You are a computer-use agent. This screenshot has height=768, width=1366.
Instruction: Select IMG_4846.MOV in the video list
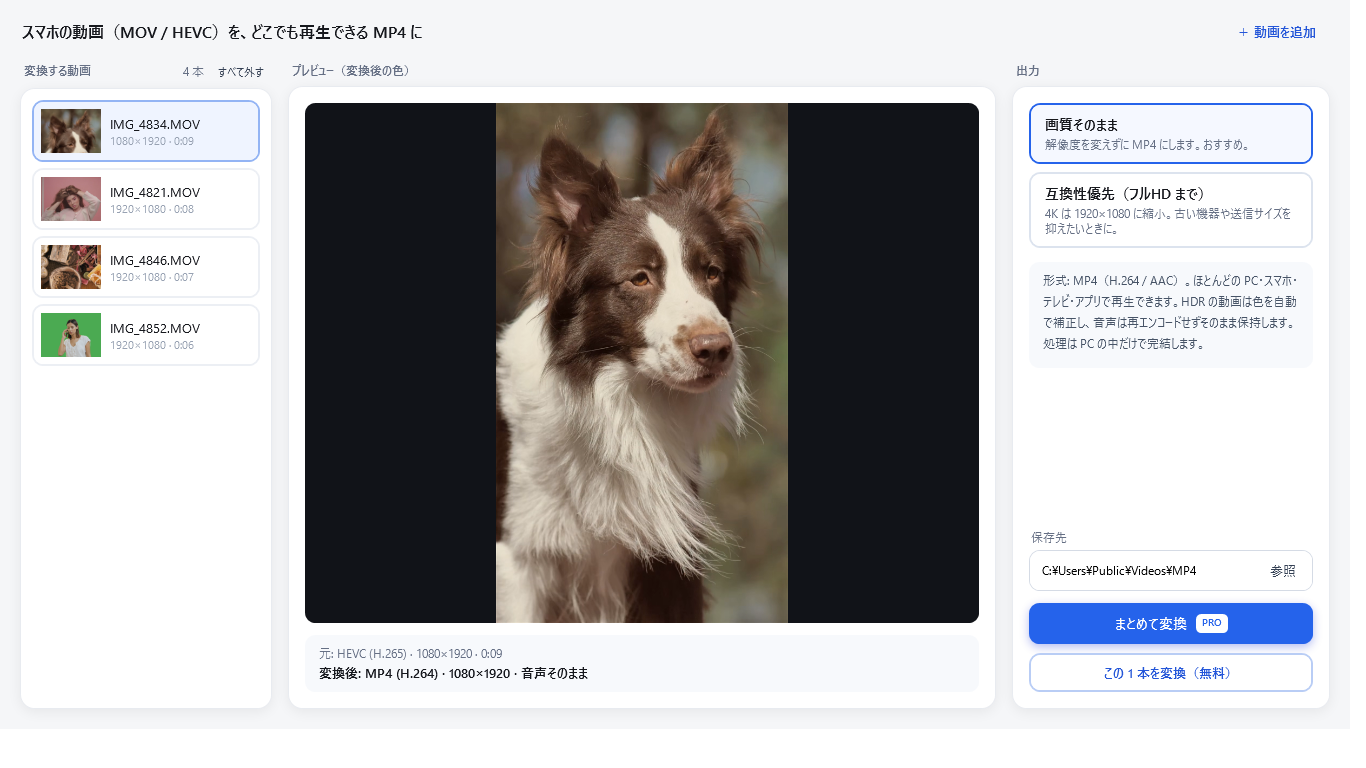(x=146, y=267)
